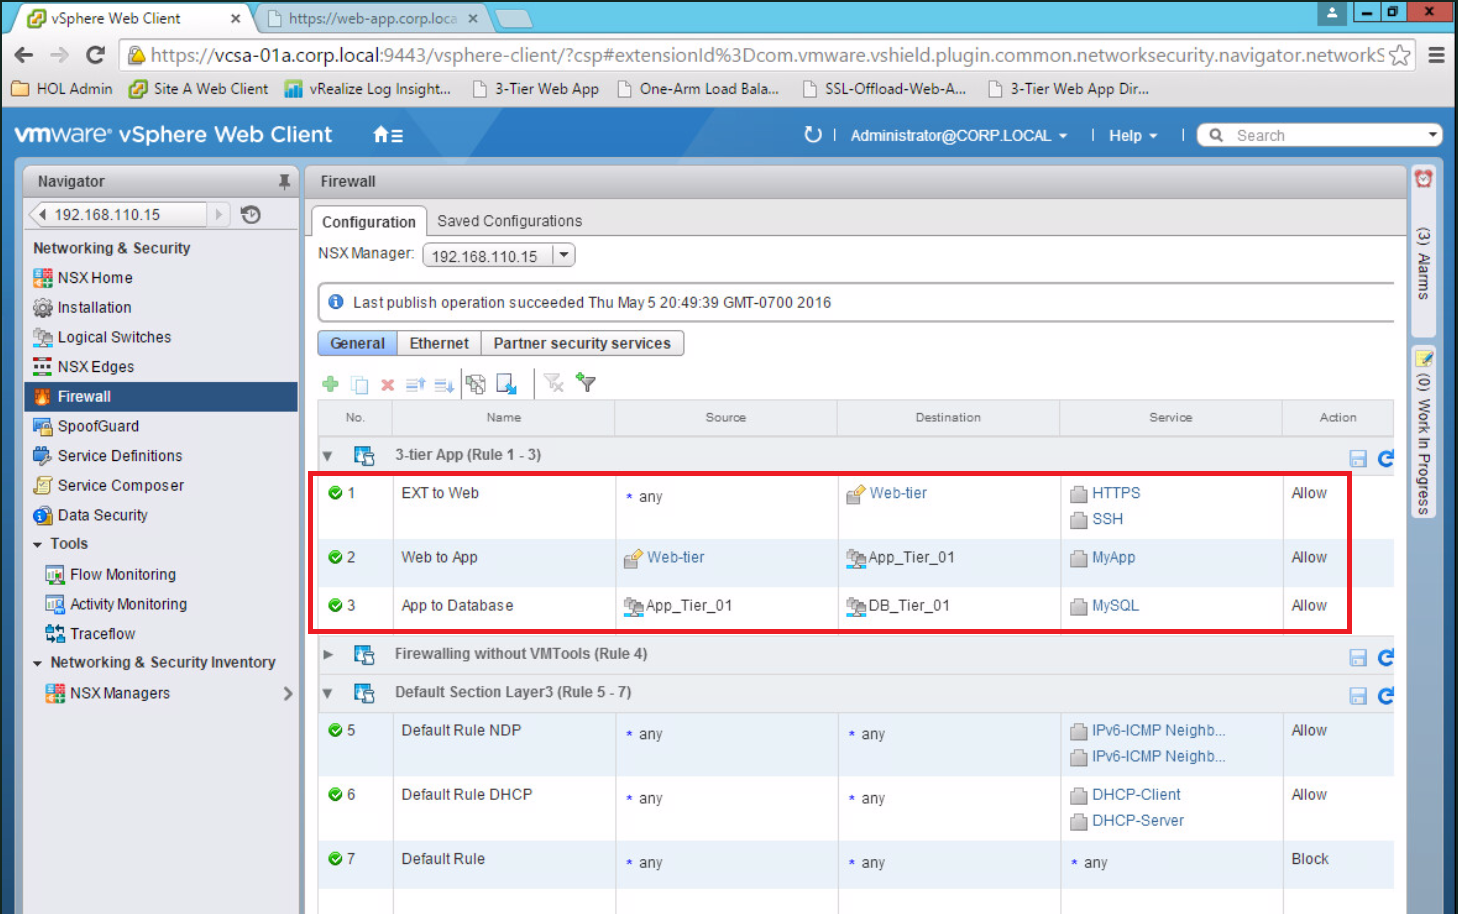
Task: Open Traceflow tool
Action: (102, 634)
